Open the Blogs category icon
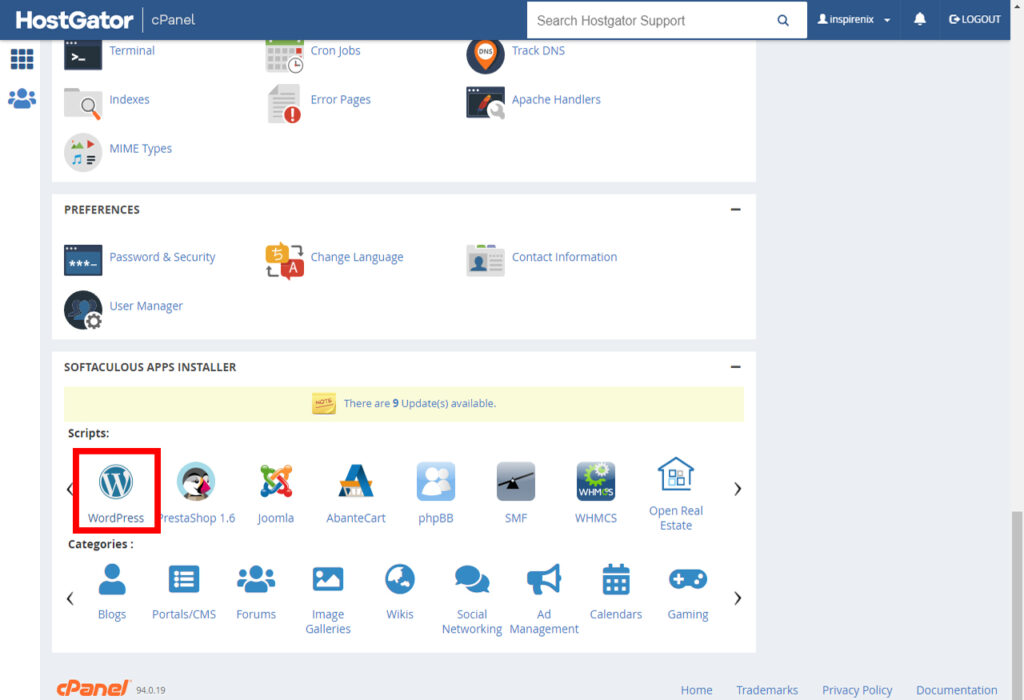This screenshot has width=1024, height=700. [112, 579]
